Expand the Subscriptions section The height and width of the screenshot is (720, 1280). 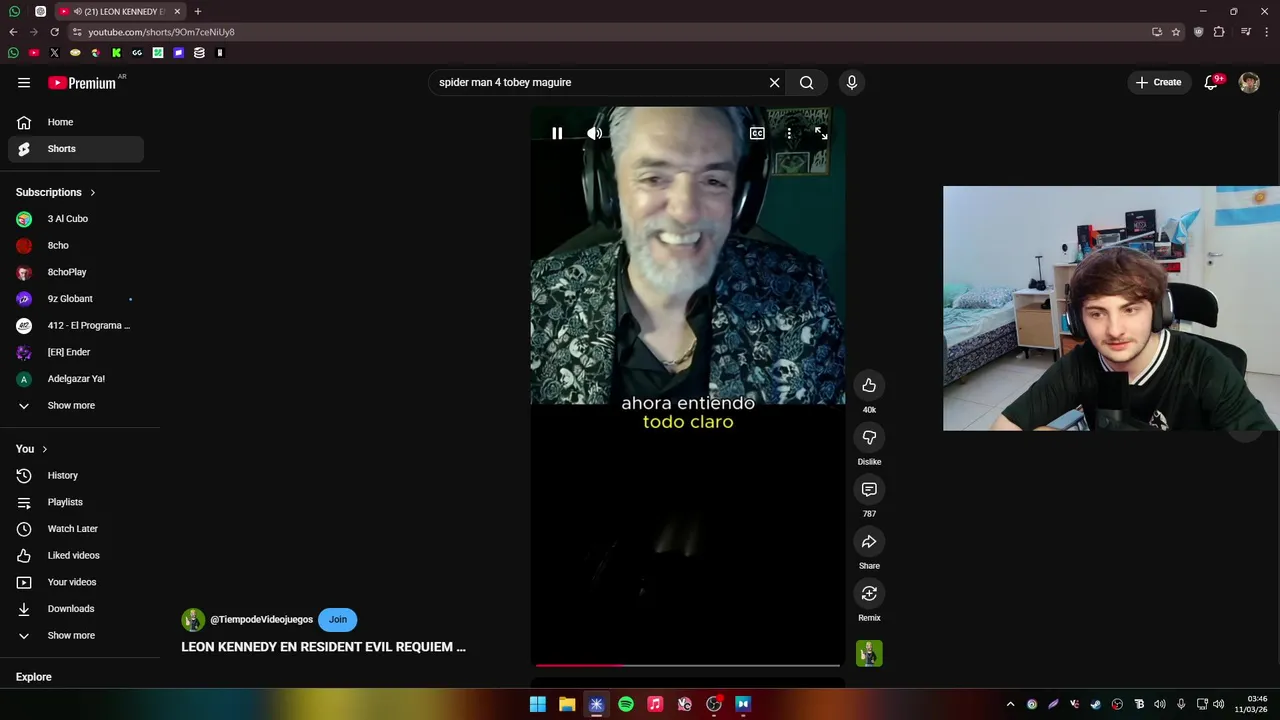pos(56,192)
